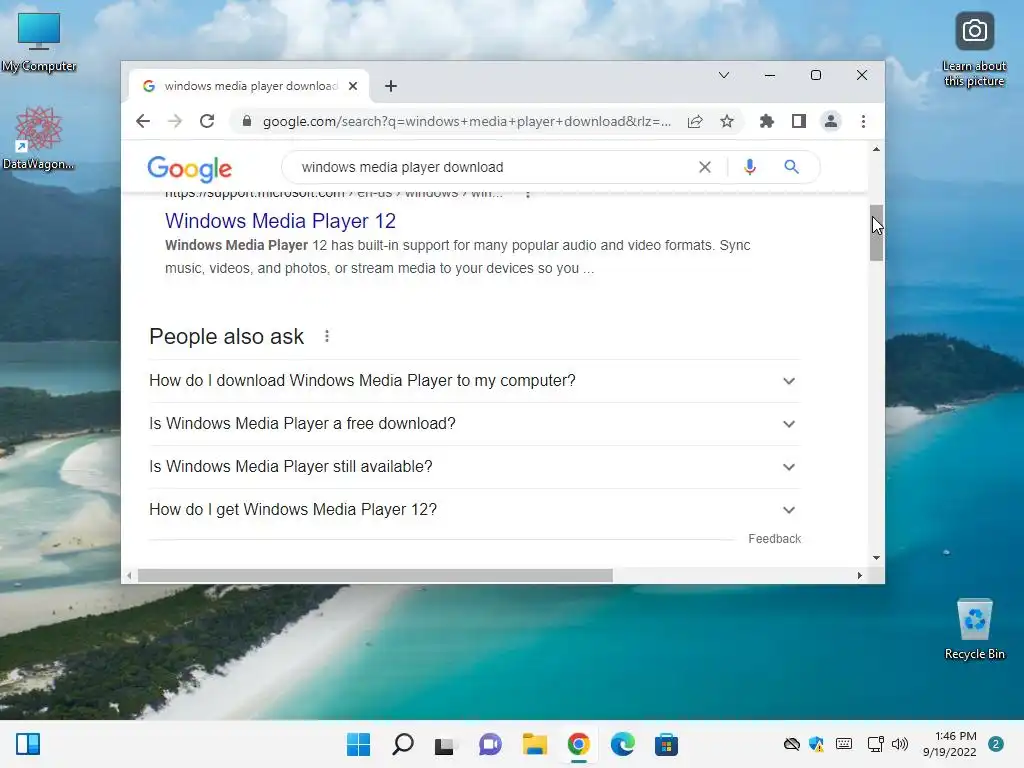Open new tab with plus button
The image size is (1024, 768).
pos(391,86)
